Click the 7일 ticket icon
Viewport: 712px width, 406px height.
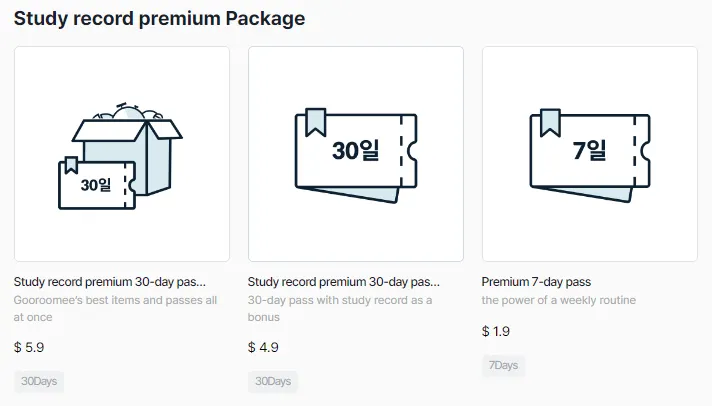click(590, 151)
